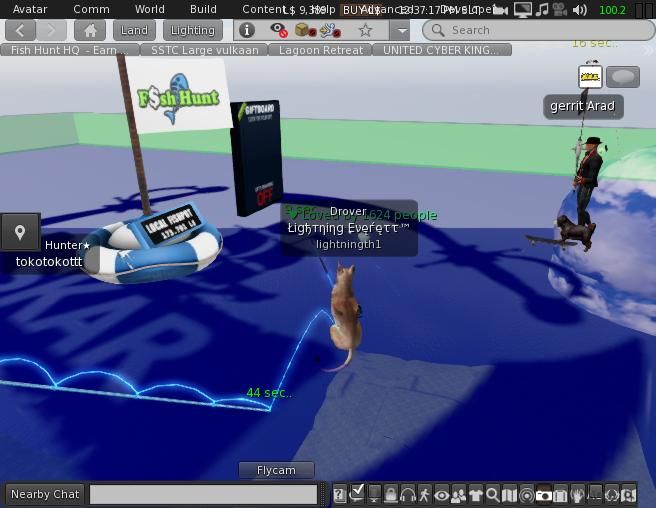Open the people icon in bottom toolbar
Screen dimensions: 656x508
pos(459,495)
